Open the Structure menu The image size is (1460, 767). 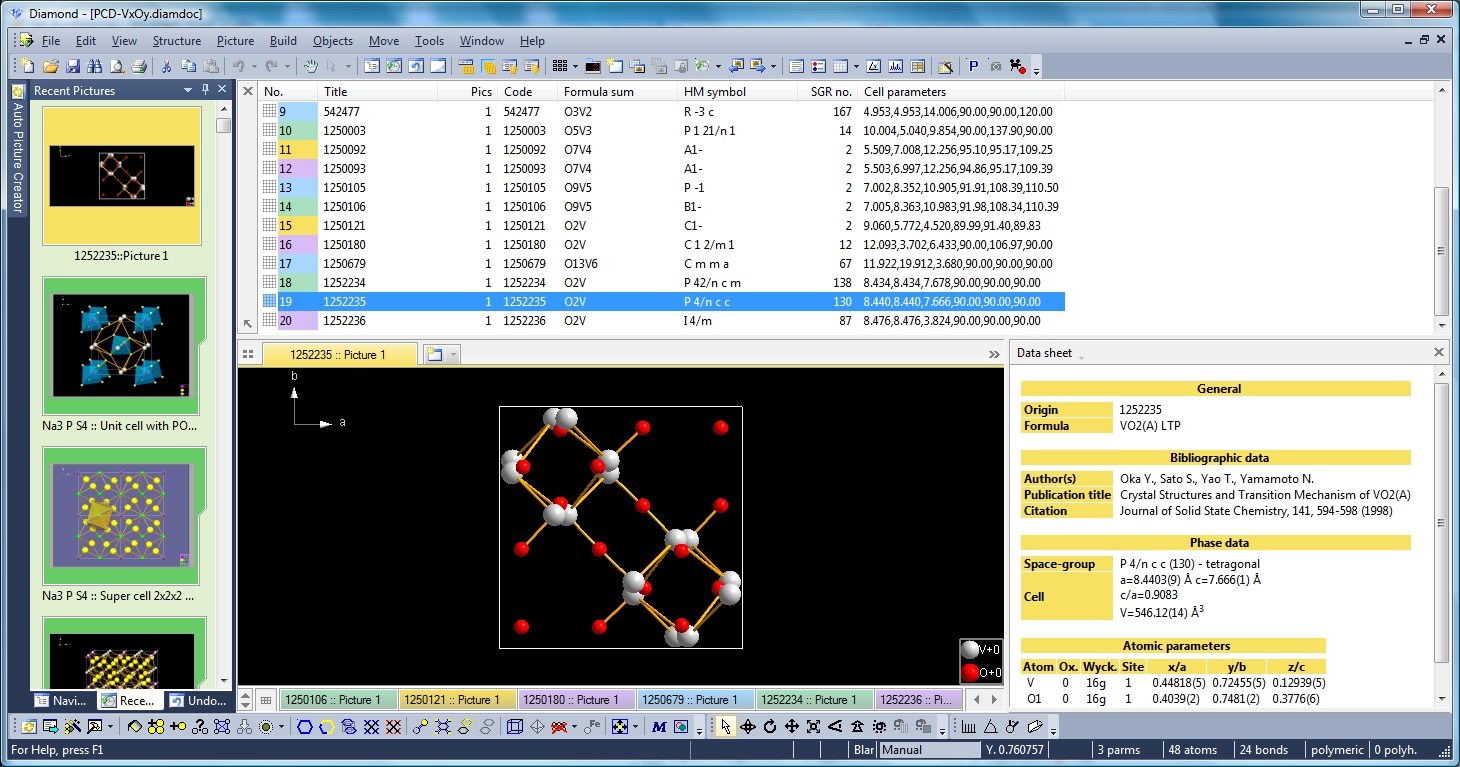(x=176, y=41)
